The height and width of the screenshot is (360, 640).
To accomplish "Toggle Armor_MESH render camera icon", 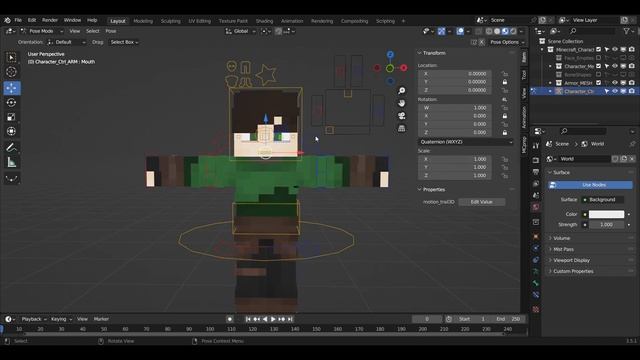I will click(x=632, y=83).
